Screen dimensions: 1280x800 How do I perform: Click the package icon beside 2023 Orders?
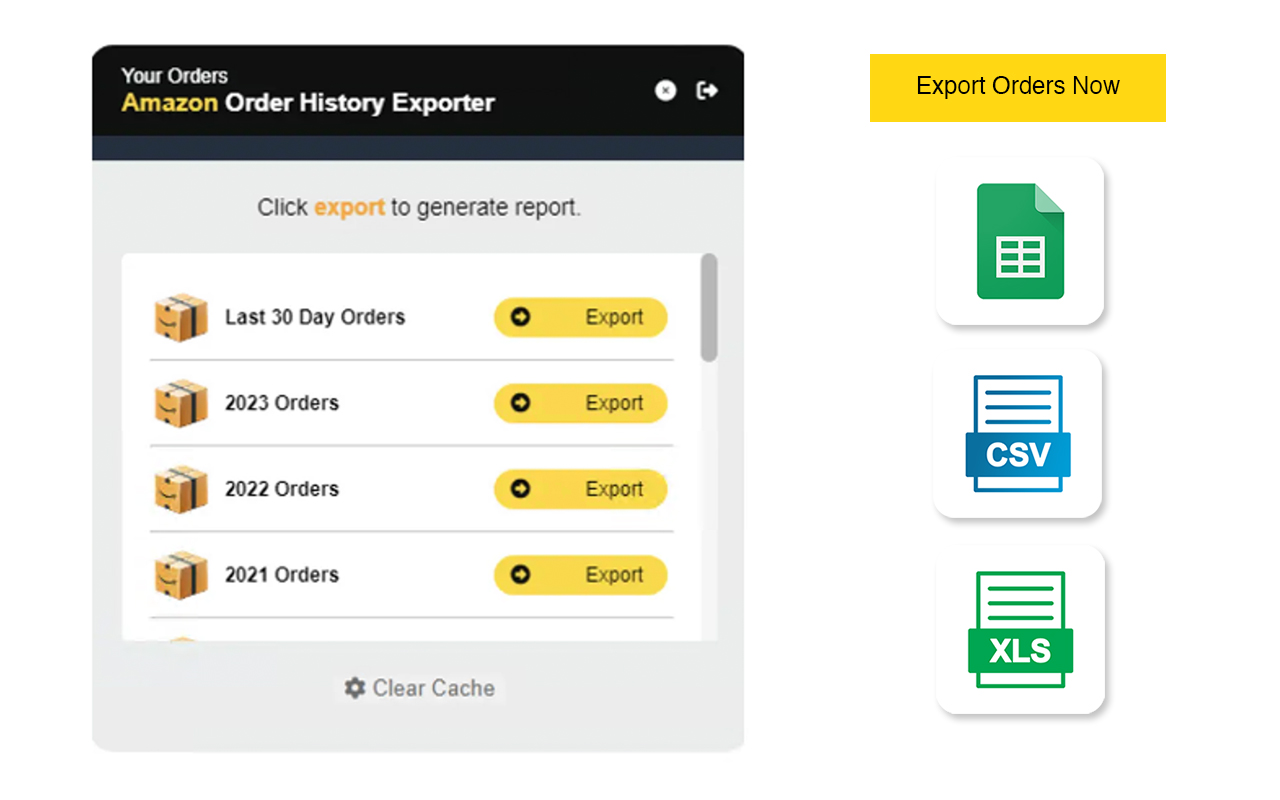coord(181,404)
